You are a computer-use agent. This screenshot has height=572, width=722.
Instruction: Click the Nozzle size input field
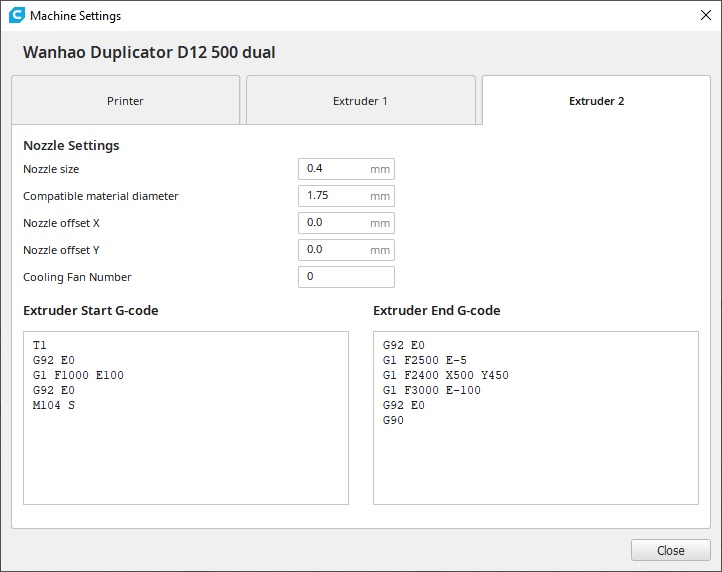click(x=346, y=169)
